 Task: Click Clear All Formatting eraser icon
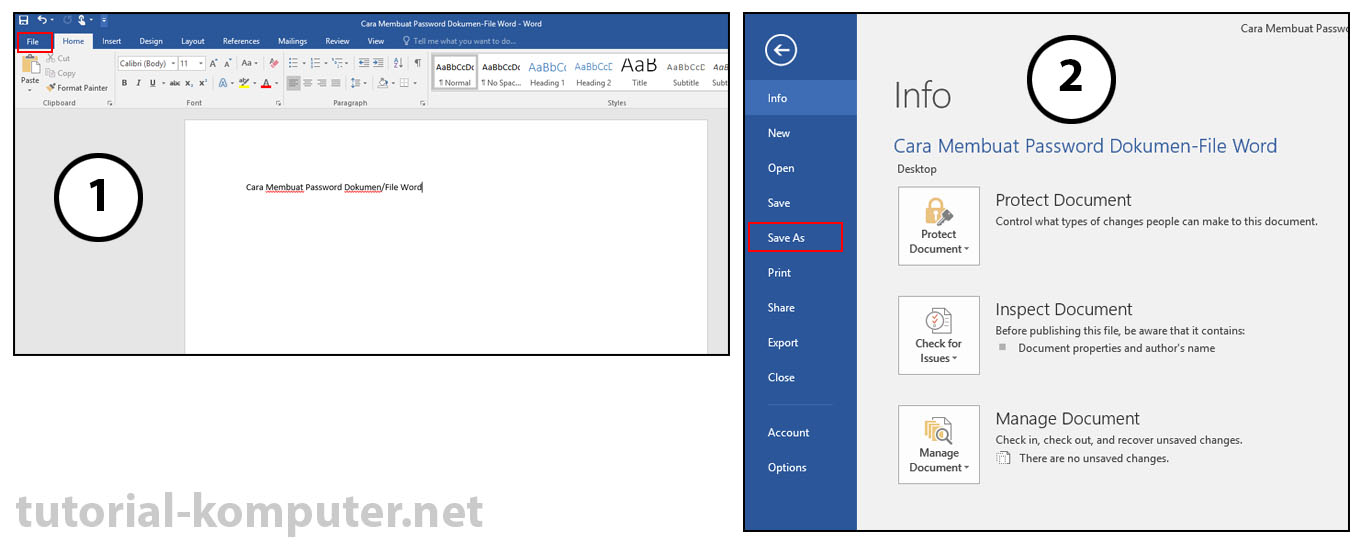274,63
